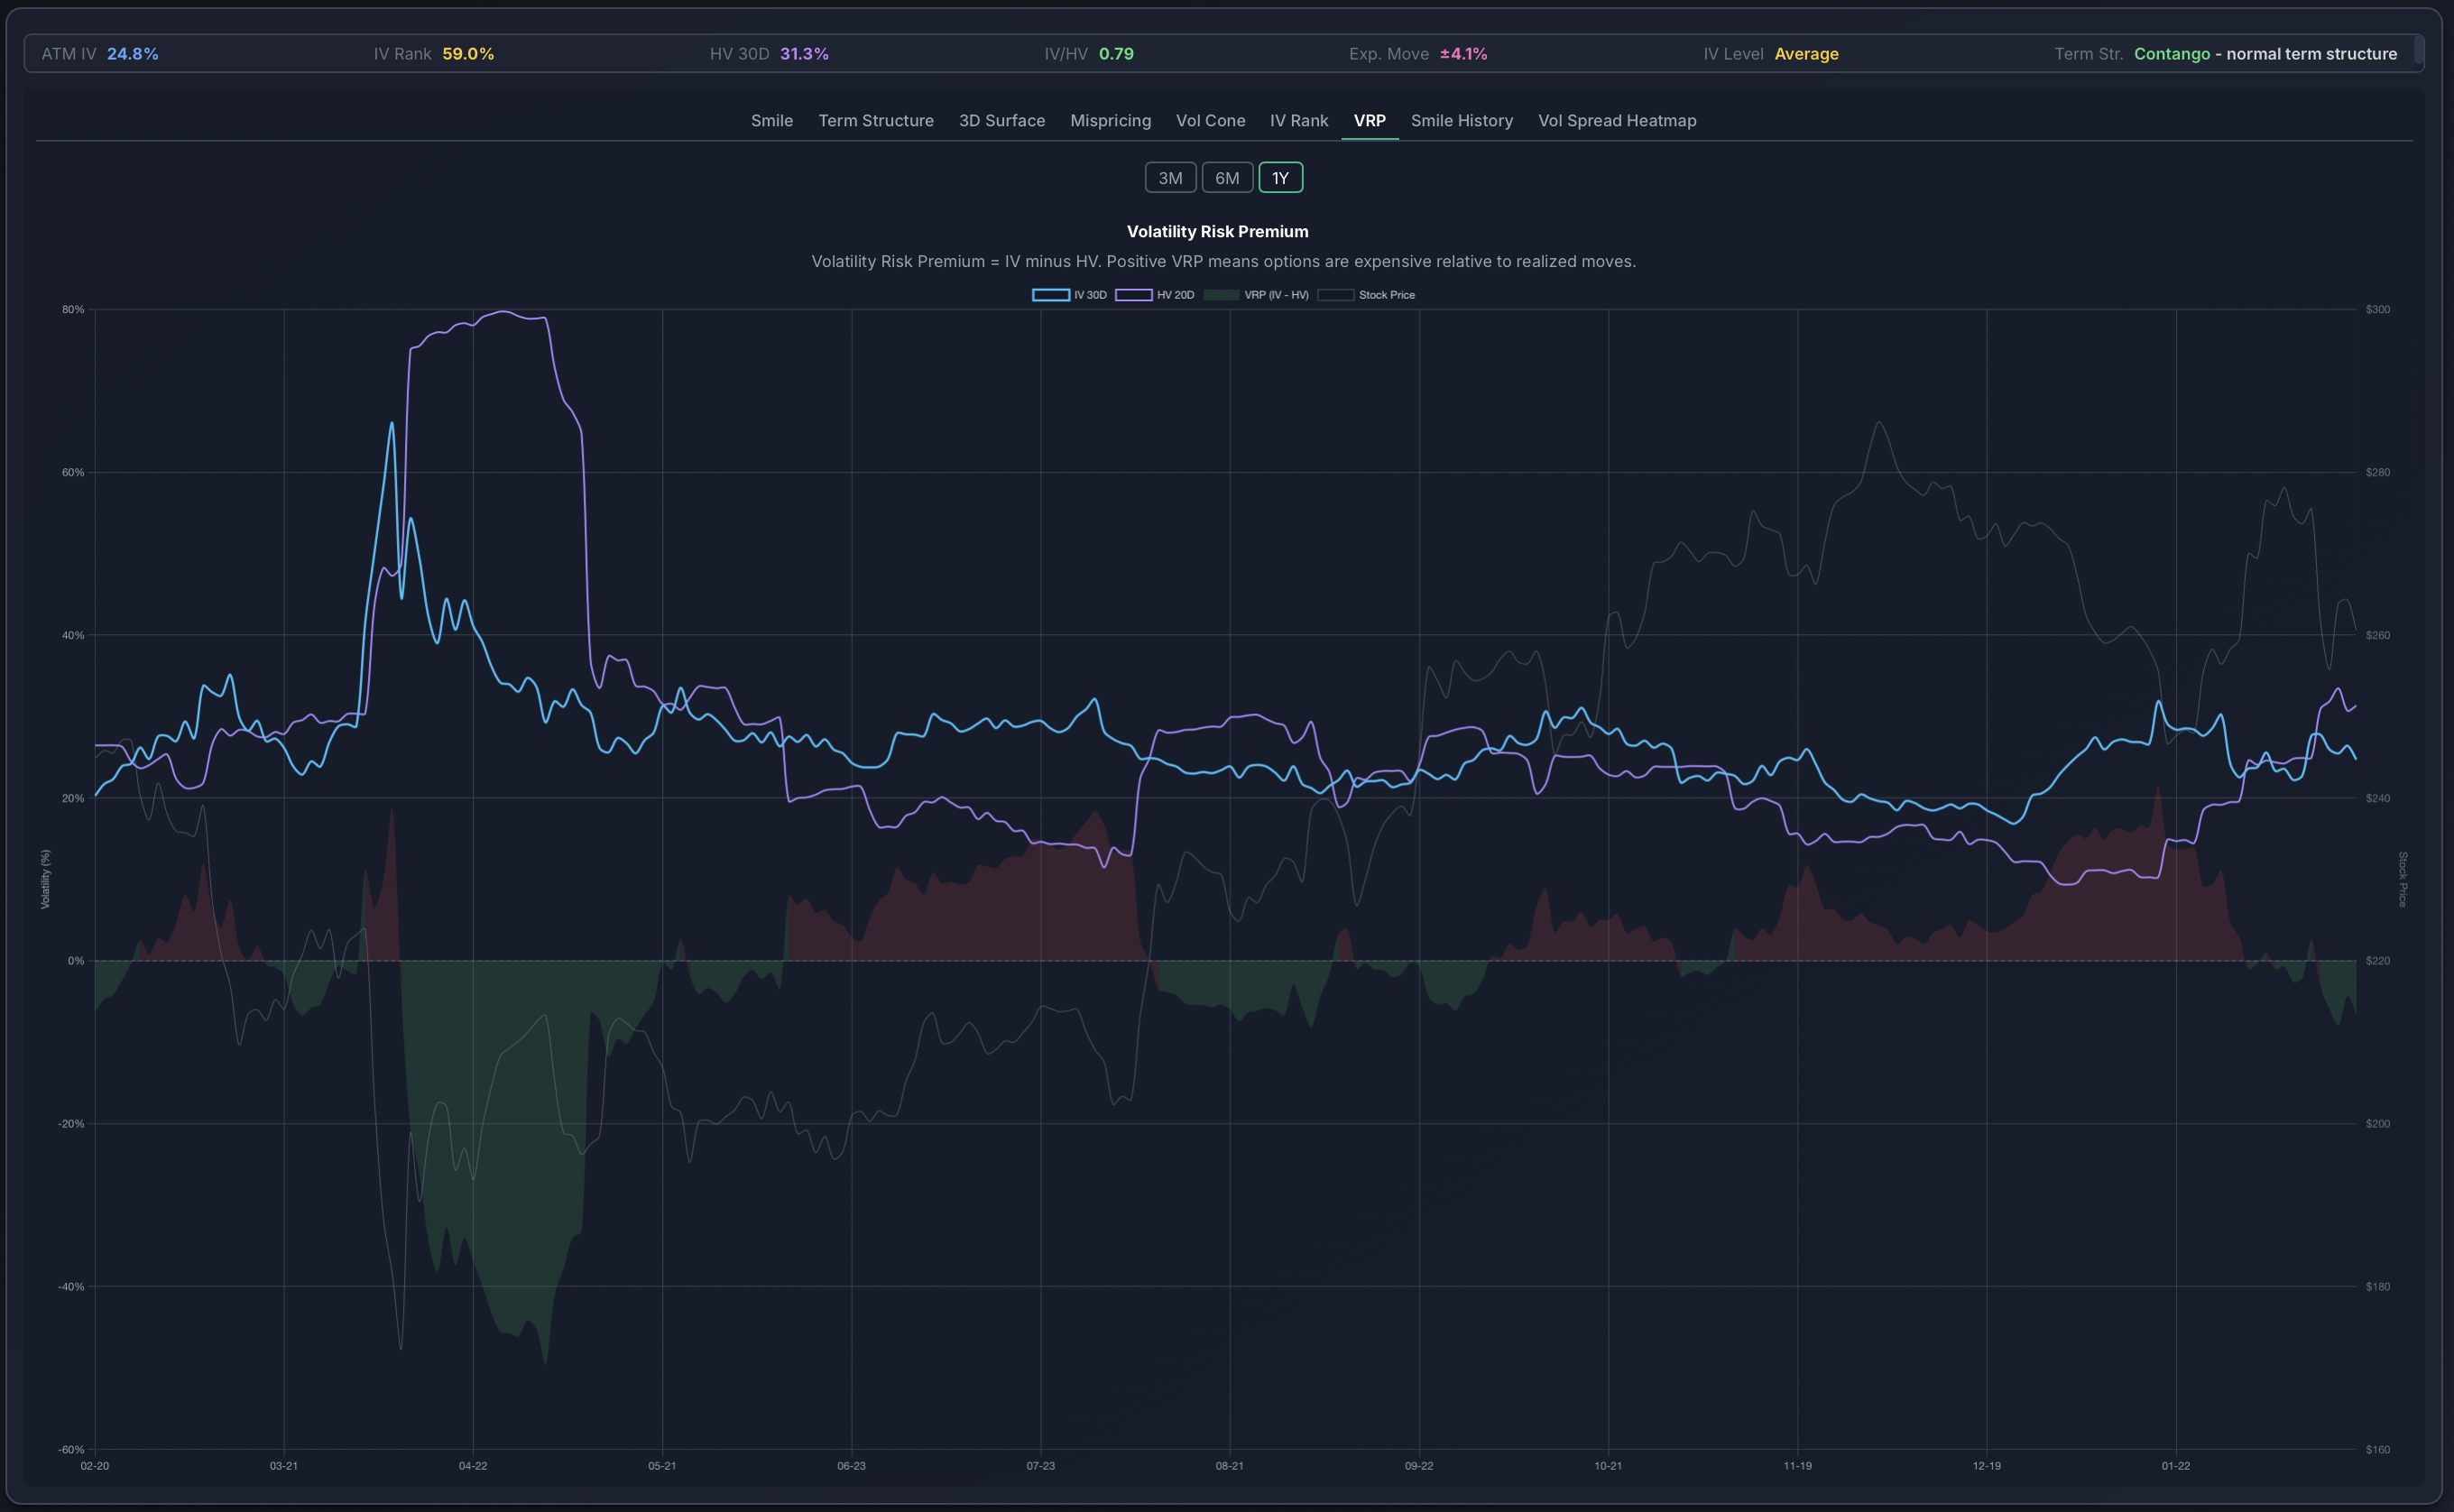Toggle the IV 30D series in legend
Viewport: 2454px width, 1512px height.
1070,295
